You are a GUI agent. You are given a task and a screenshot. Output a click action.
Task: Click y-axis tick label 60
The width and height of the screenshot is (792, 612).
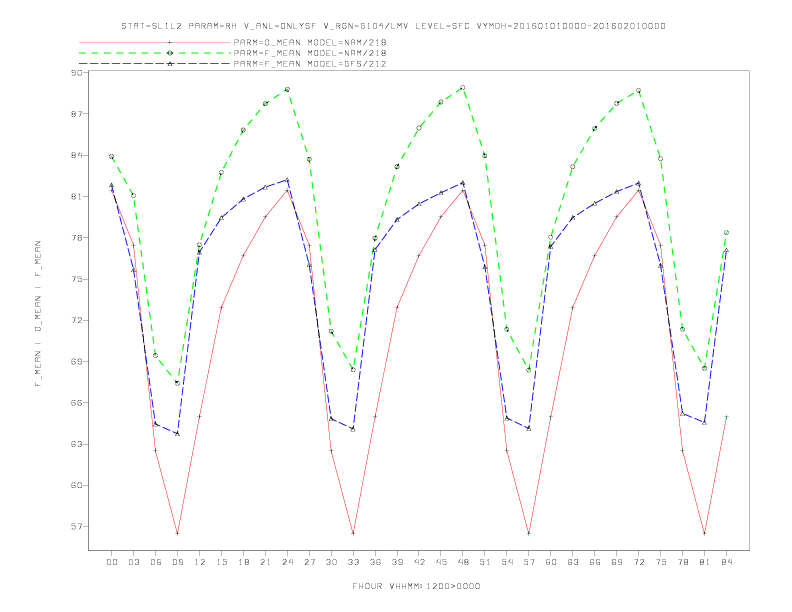76,485
